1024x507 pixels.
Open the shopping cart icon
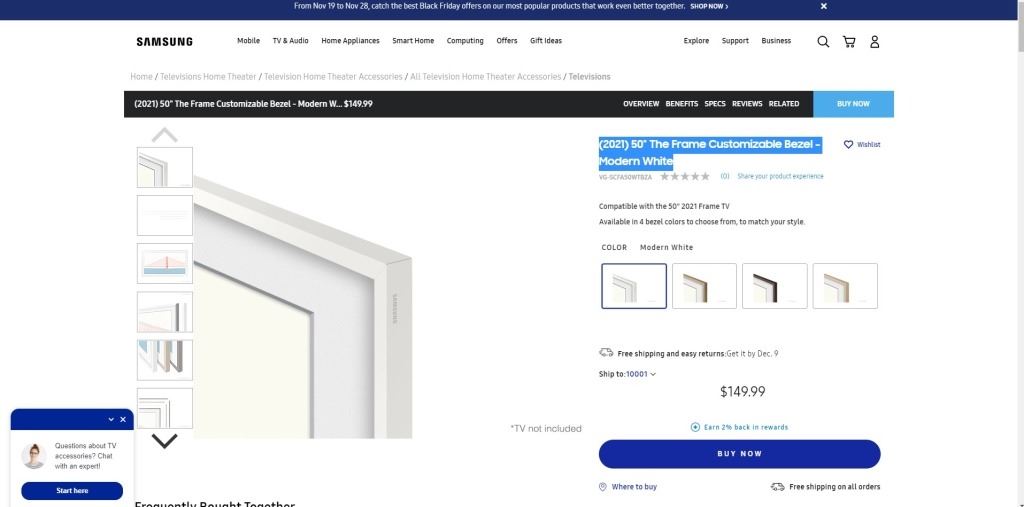tap(849, 42)
